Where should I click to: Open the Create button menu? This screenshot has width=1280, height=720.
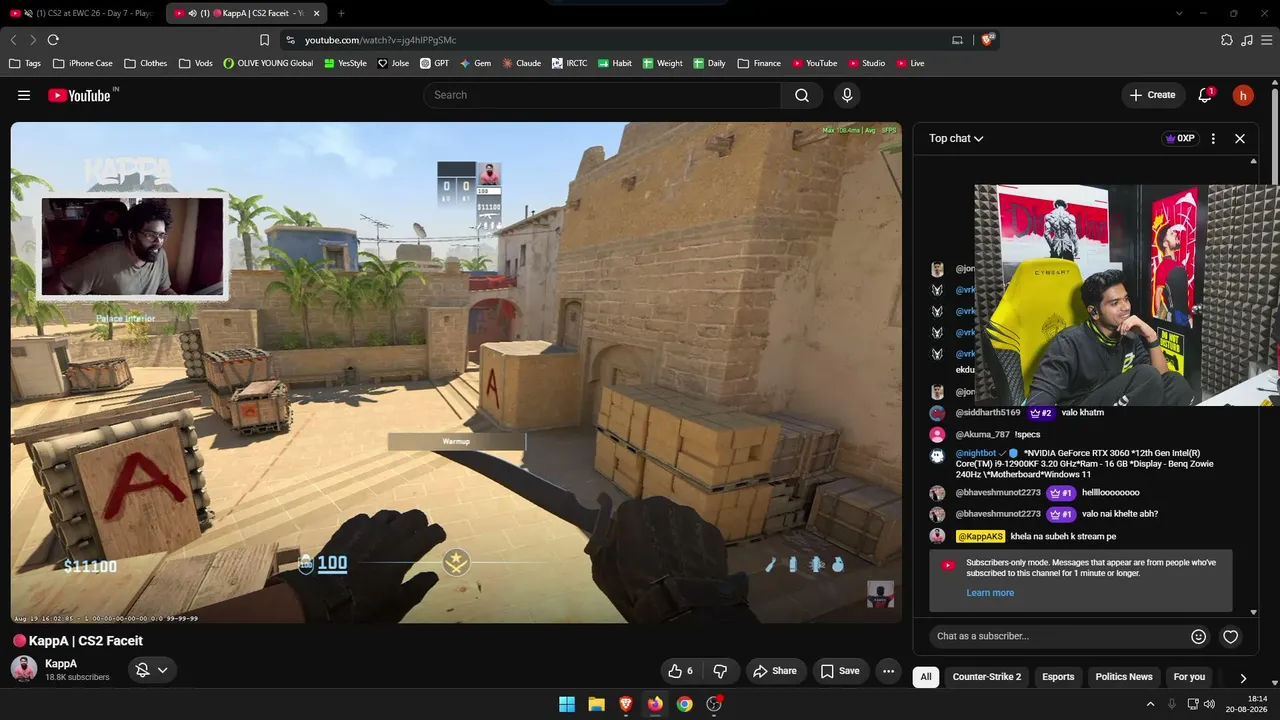click(1152, 95)
